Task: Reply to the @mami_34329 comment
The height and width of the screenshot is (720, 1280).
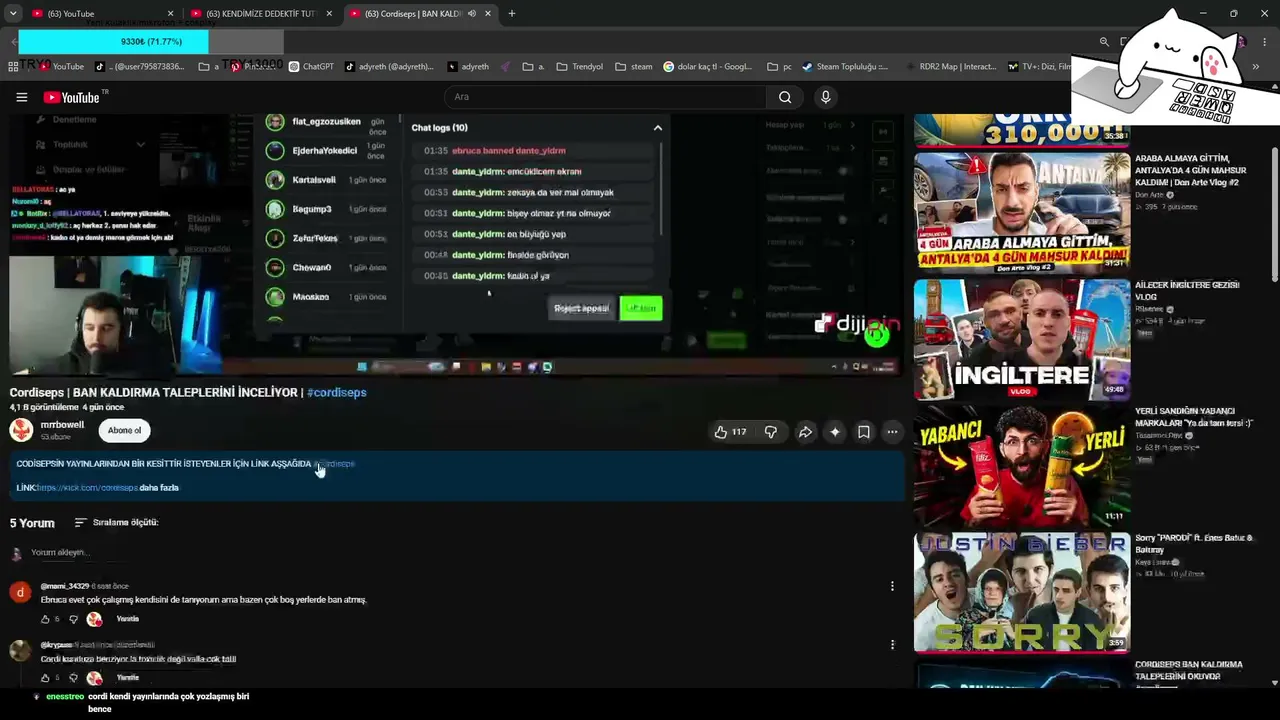Action: tap(127, 619)
